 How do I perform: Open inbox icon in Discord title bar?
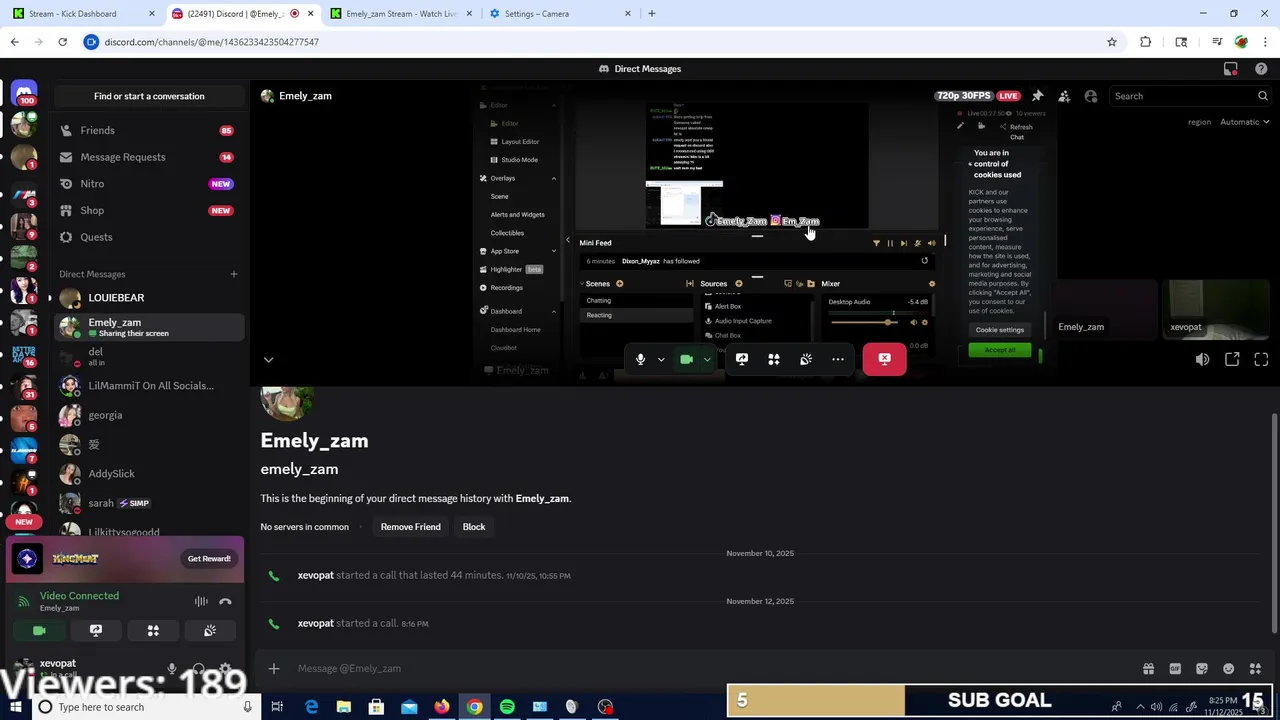point(1231,69)
